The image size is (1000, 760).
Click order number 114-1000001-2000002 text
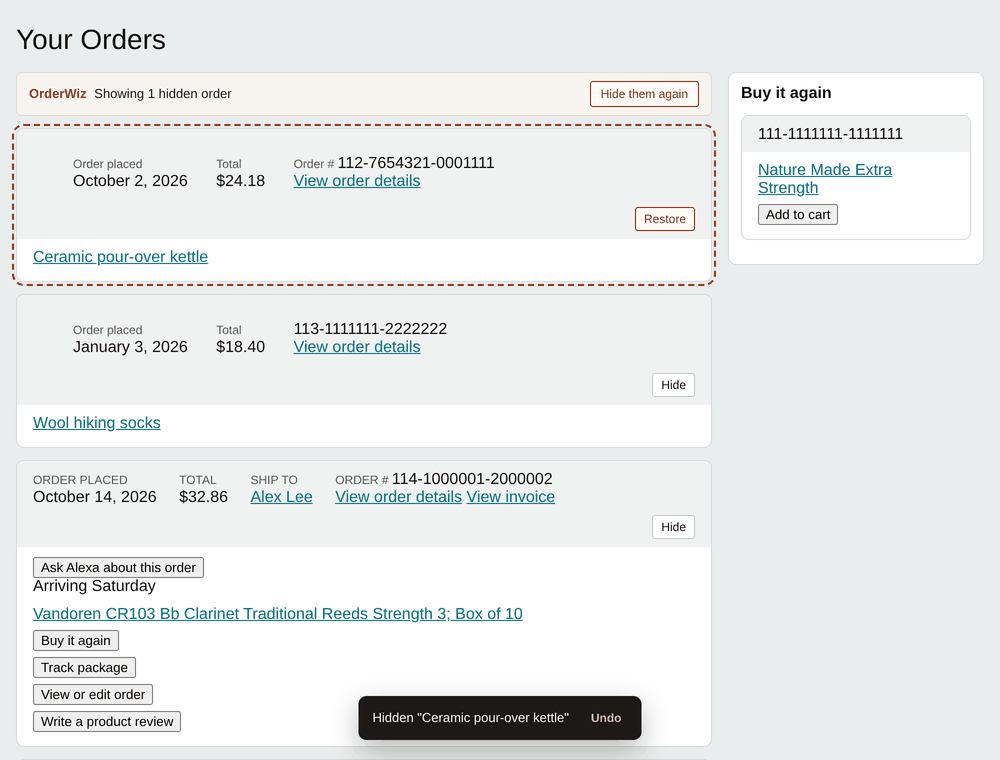pyautogui.click(x=472, y=479)
